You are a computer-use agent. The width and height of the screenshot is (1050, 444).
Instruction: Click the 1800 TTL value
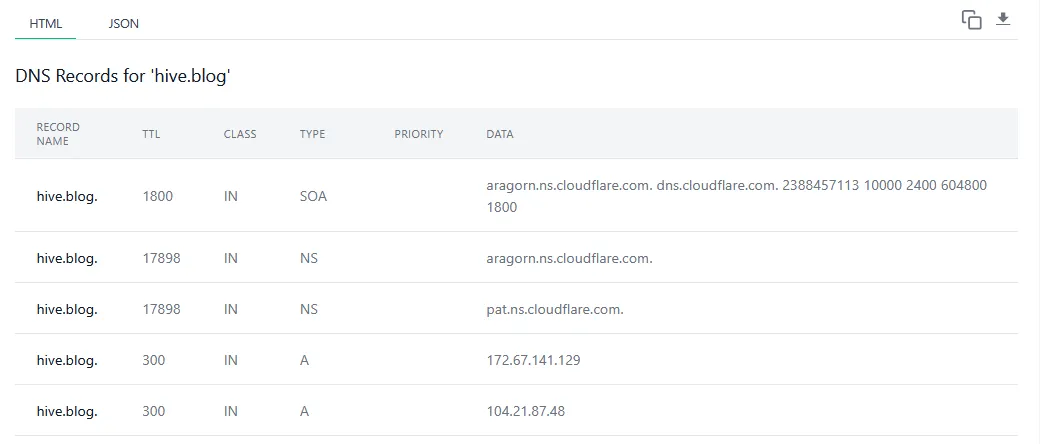coord(157,197)
